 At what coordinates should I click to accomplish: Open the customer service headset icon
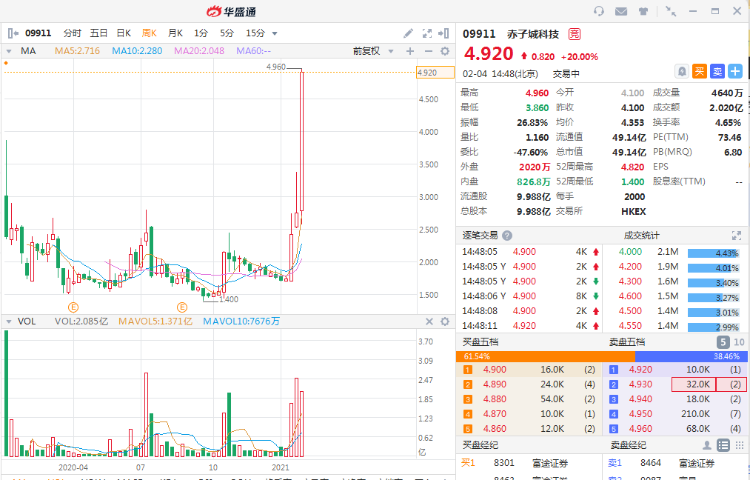pyautogui.click(x=598, y=11)
